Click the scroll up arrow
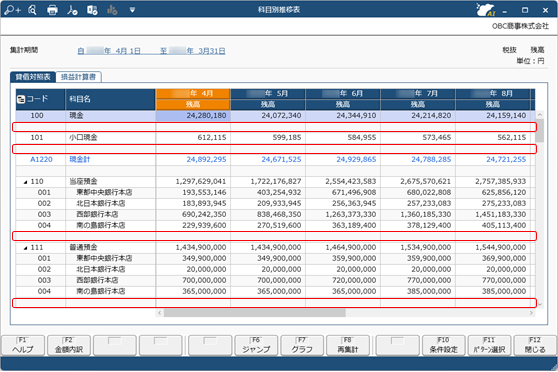Image resolution: width=558 pixels, height=372 pixels. point(539,115)
